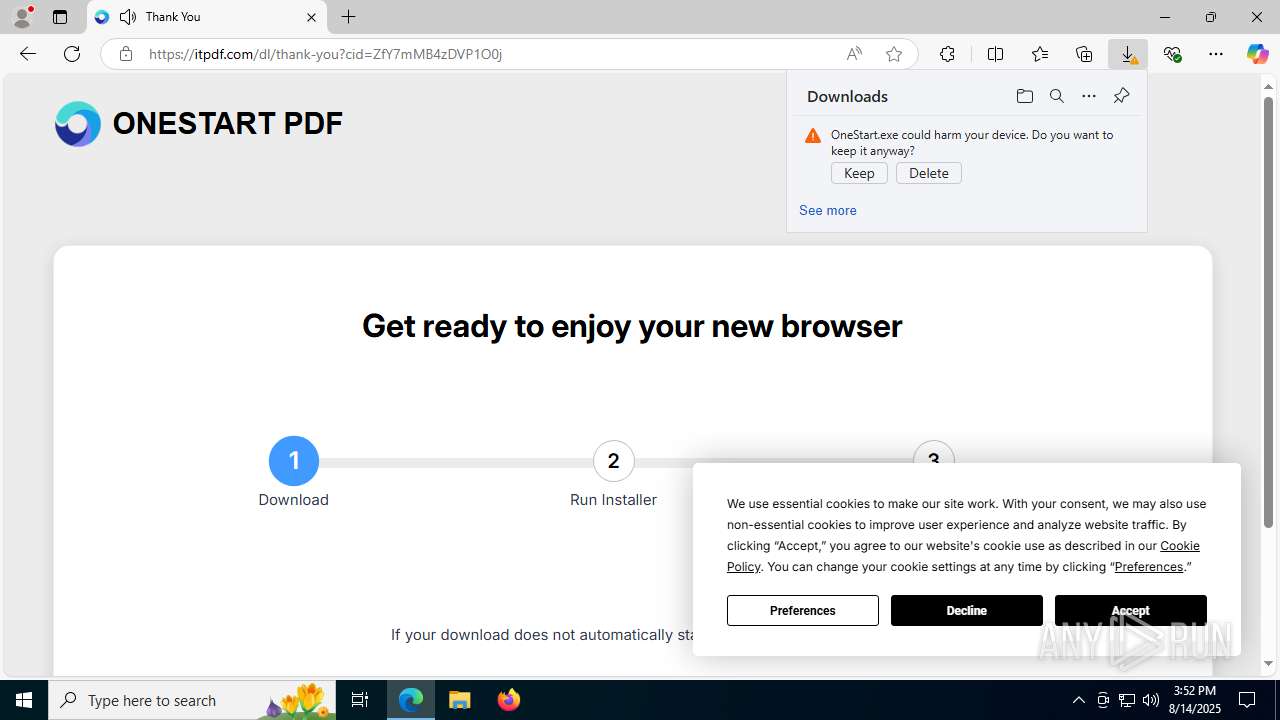Click the Run Installer step label

(613, 500)
